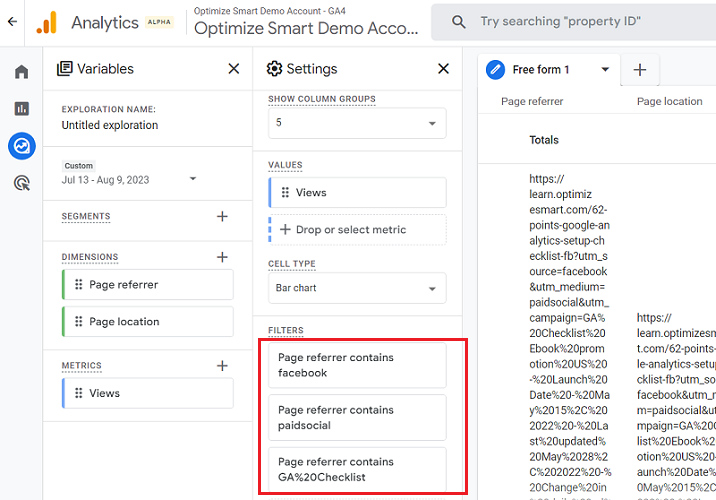The width and height of the screenshot is (716, 500).
Task: Switch to the Free form 1 tab
Action: [540, 70]
